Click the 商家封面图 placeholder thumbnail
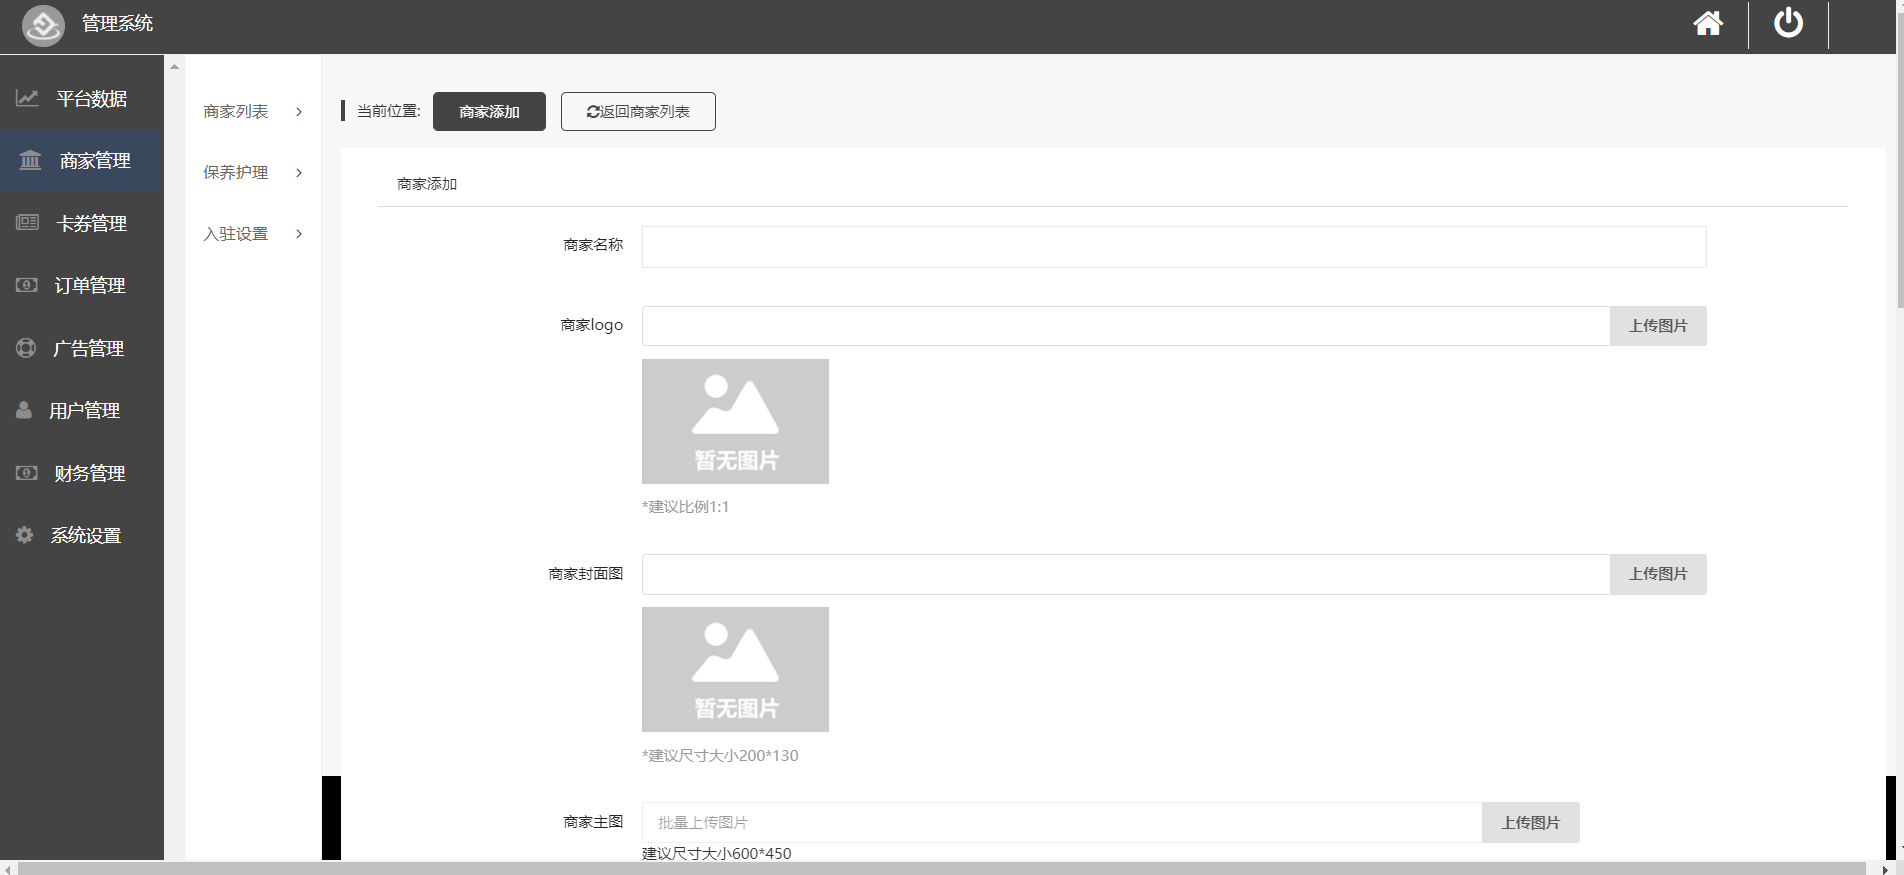Viewport: 1904px width, 875px height. pos(735,669)
